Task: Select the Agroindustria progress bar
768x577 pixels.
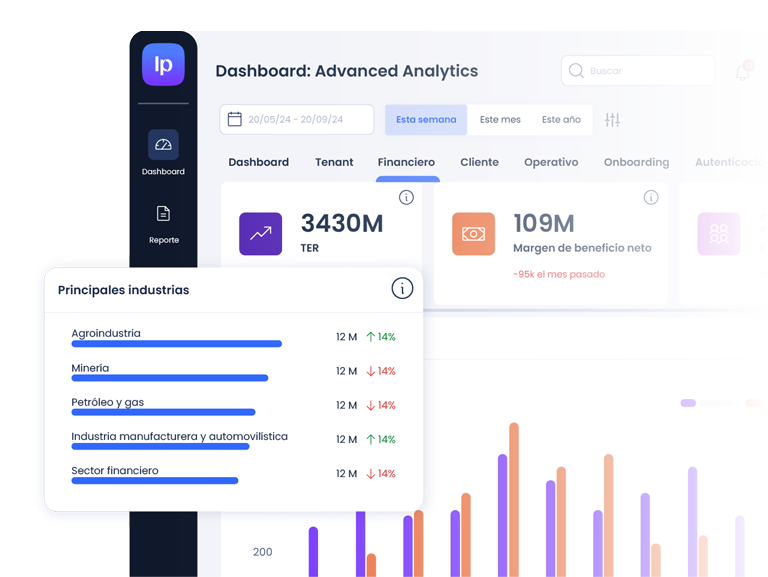Action: 176,344
